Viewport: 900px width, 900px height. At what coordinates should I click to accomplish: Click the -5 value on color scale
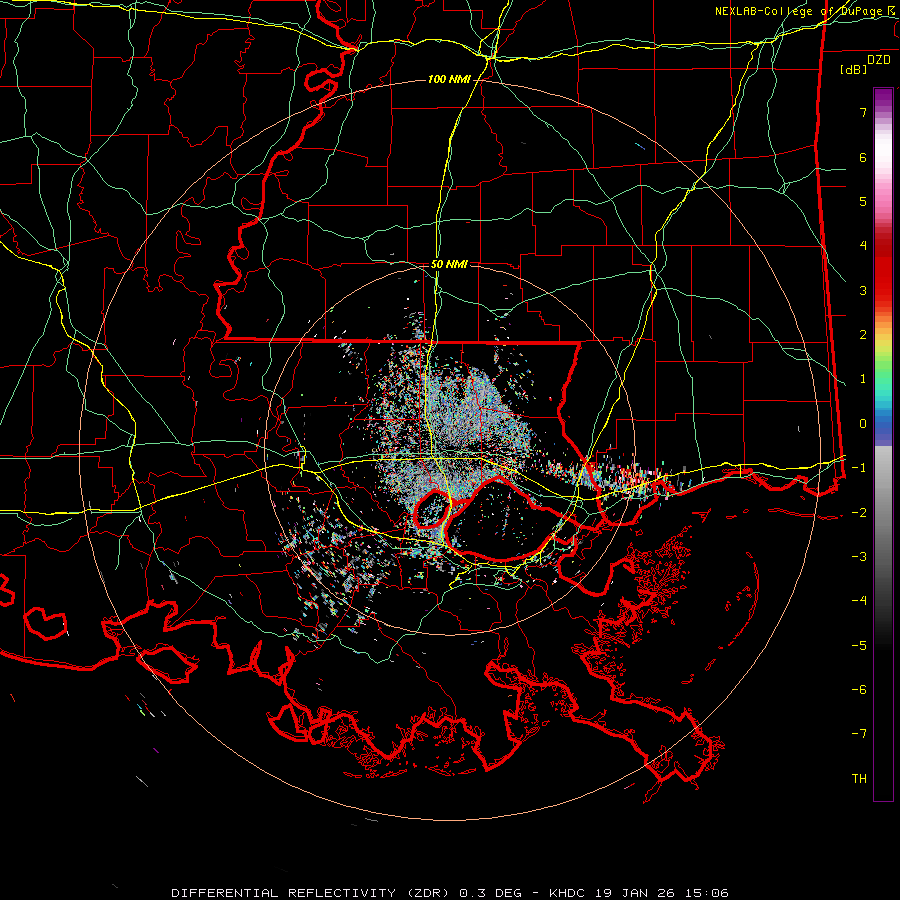coord(859,646)
